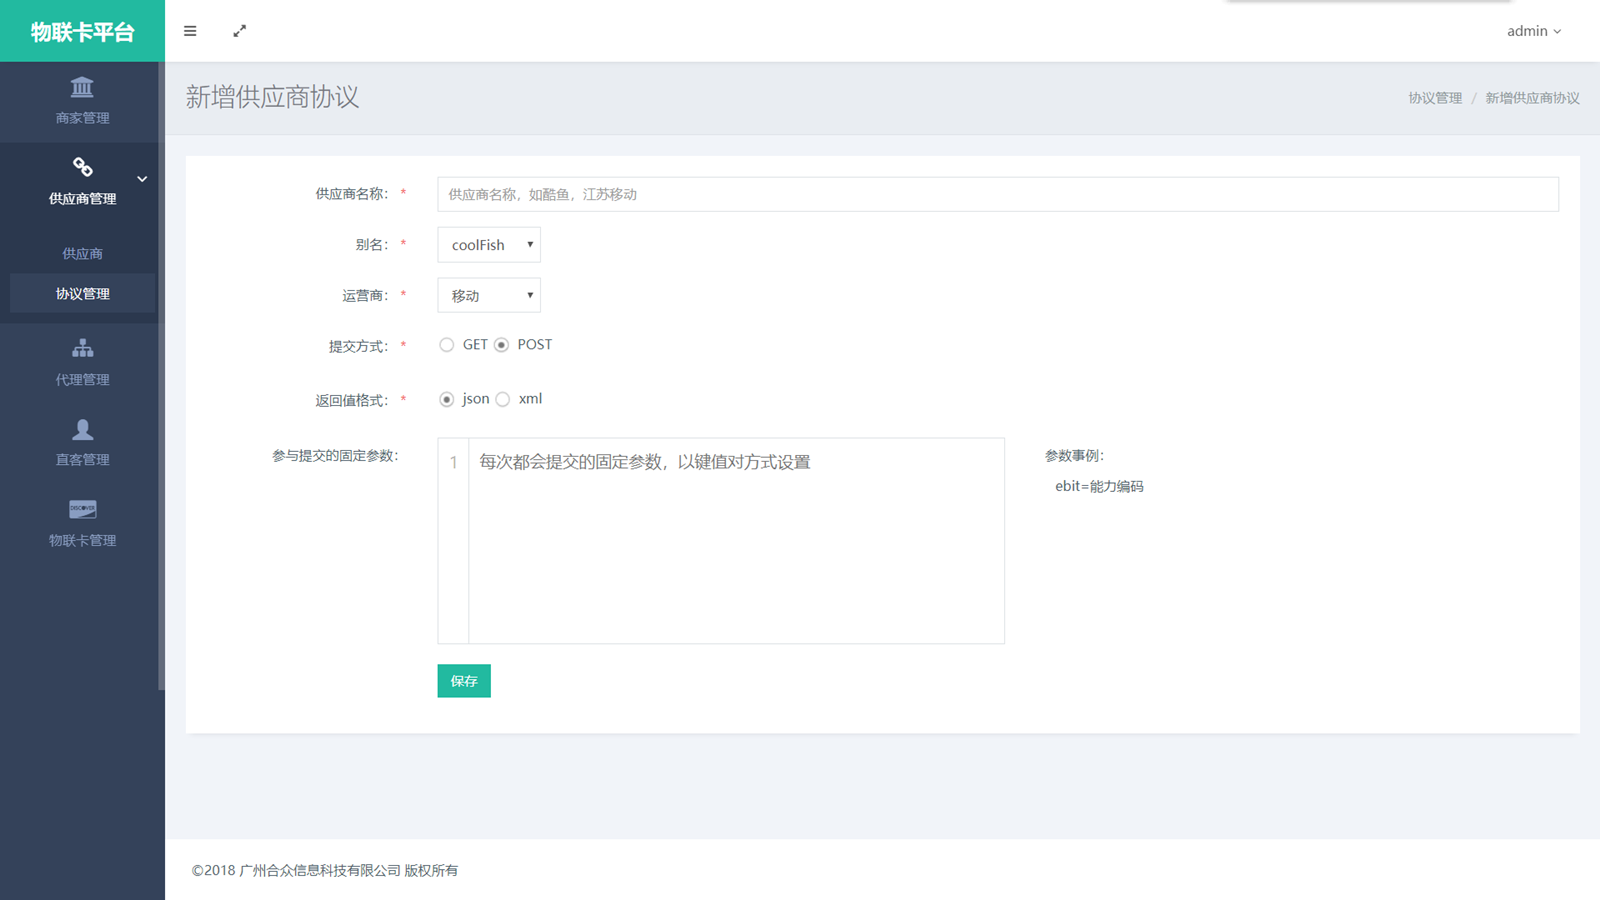Click the hamburger menu toggle icon
This screenshot has height=900, width=1600.
click(x=190, y=31)
